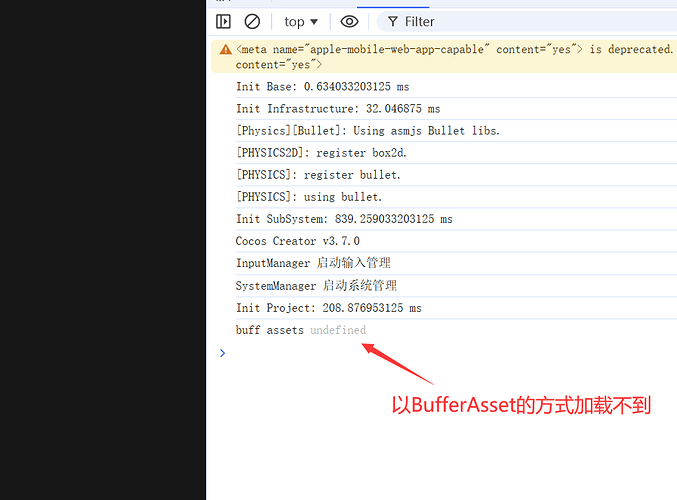Click the console prompt chevron
Image resolution: width=677 pixels, height=500 pixels.
pos(222,353)
